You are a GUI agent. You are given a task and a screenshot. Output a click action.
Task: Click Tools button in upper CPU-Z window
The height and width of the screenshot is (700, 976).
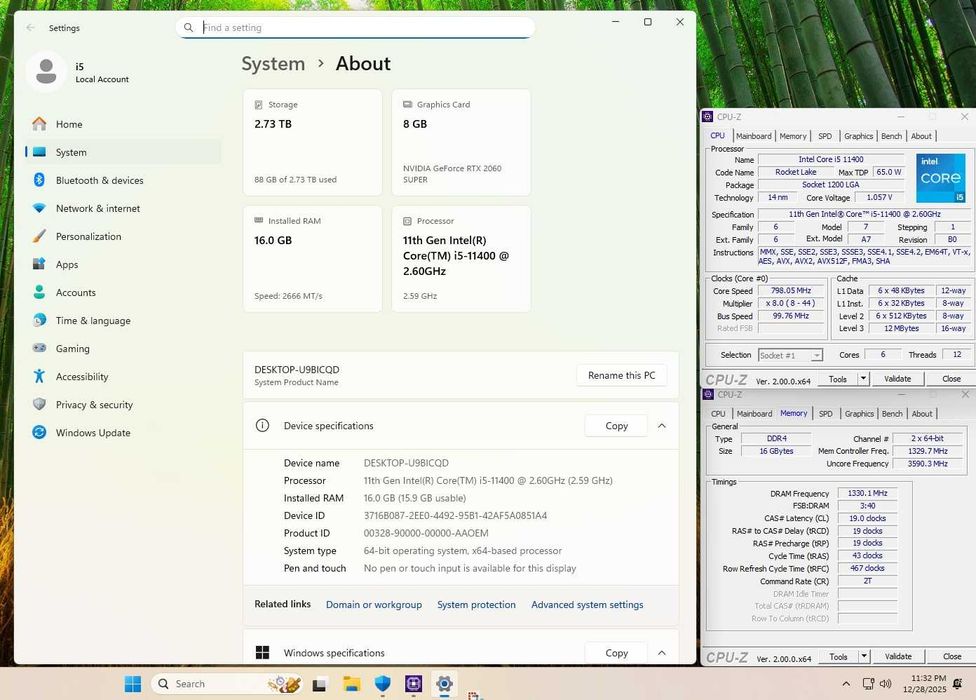click(837, 378)
